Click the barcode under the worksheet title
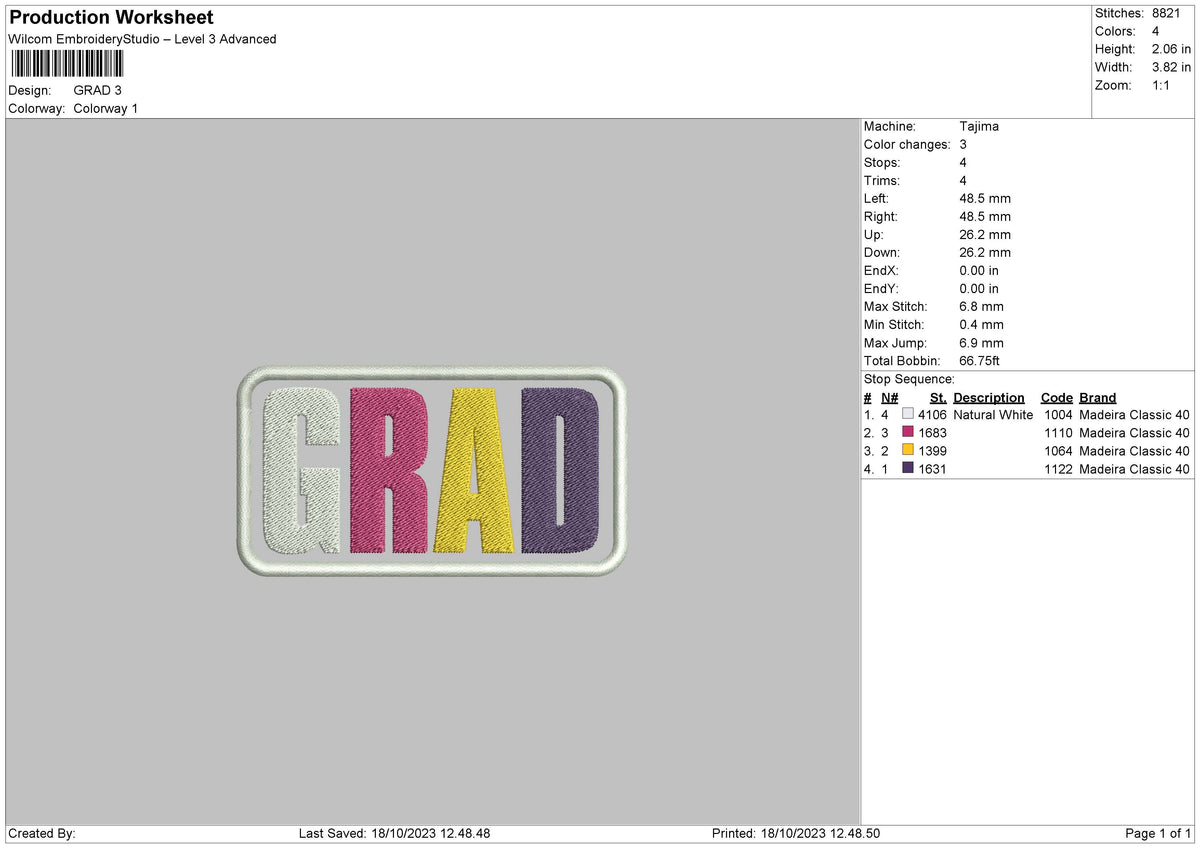The width and height of the screenshot is (1200, 848). (67, 64)
